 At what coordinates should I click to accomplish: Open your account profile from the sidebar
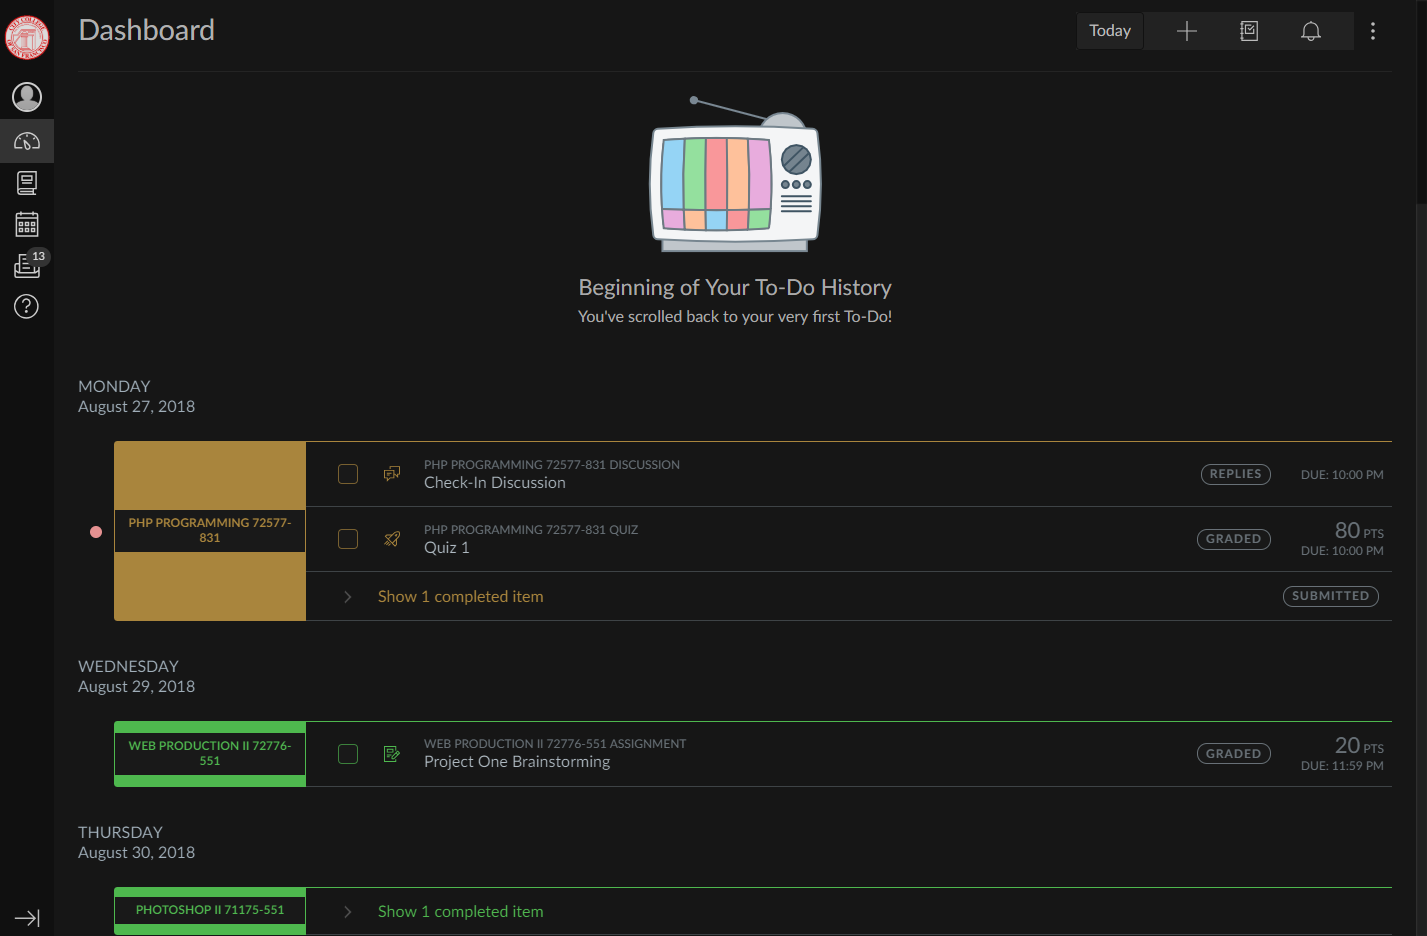27,96
